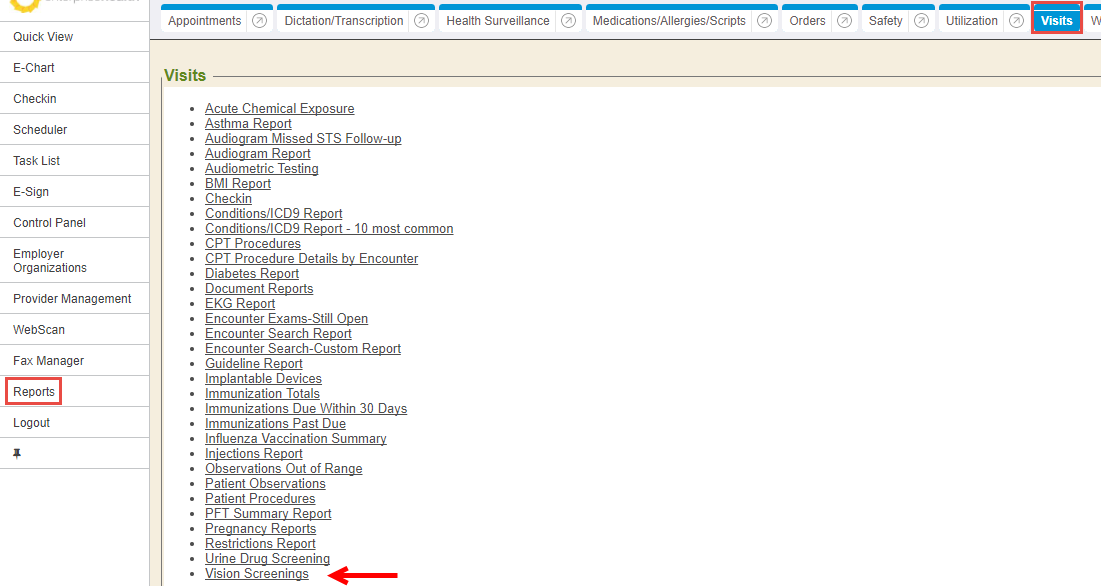Switch to the Visits tab
1101x586 pixels.
[x=1056, y=21]
